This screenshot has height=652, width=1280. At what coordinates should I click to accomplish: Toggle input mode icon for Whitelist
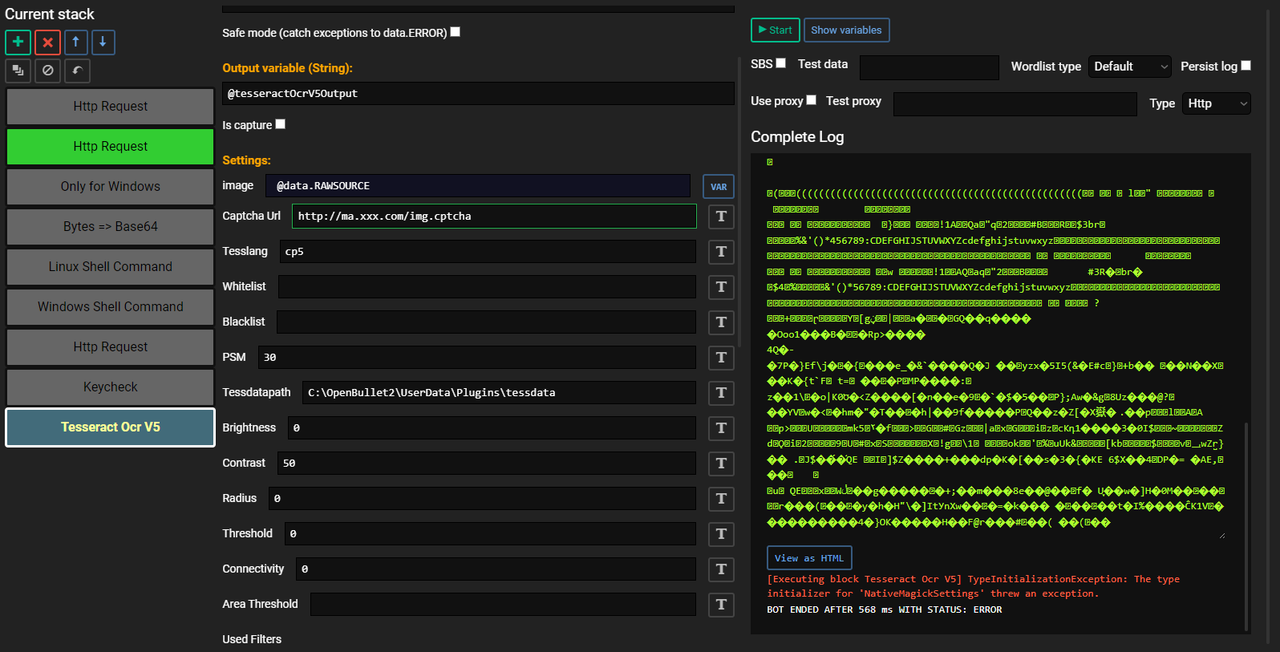pyautogui.click(x=721, y=287)
